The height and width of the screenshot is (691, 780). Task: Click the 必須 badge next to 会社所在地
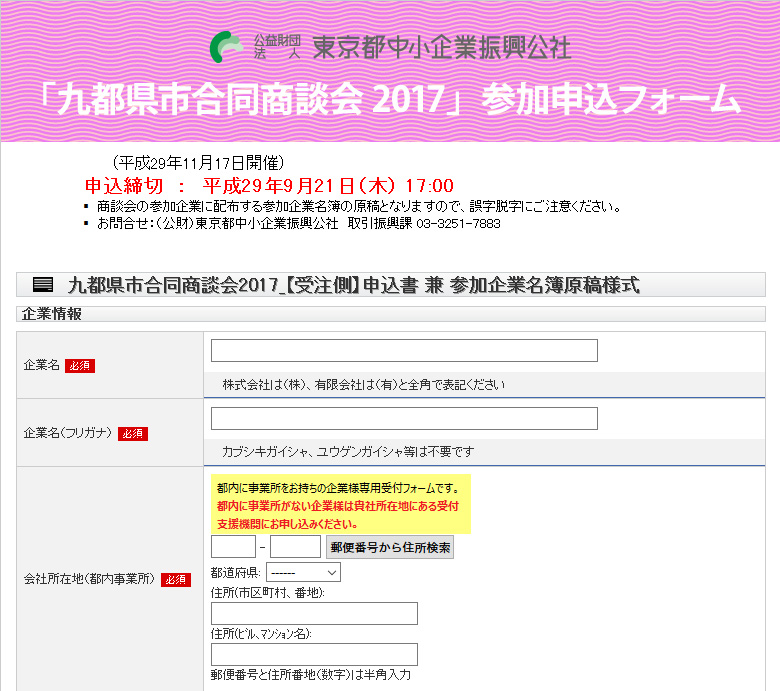(x=176, y=580)
